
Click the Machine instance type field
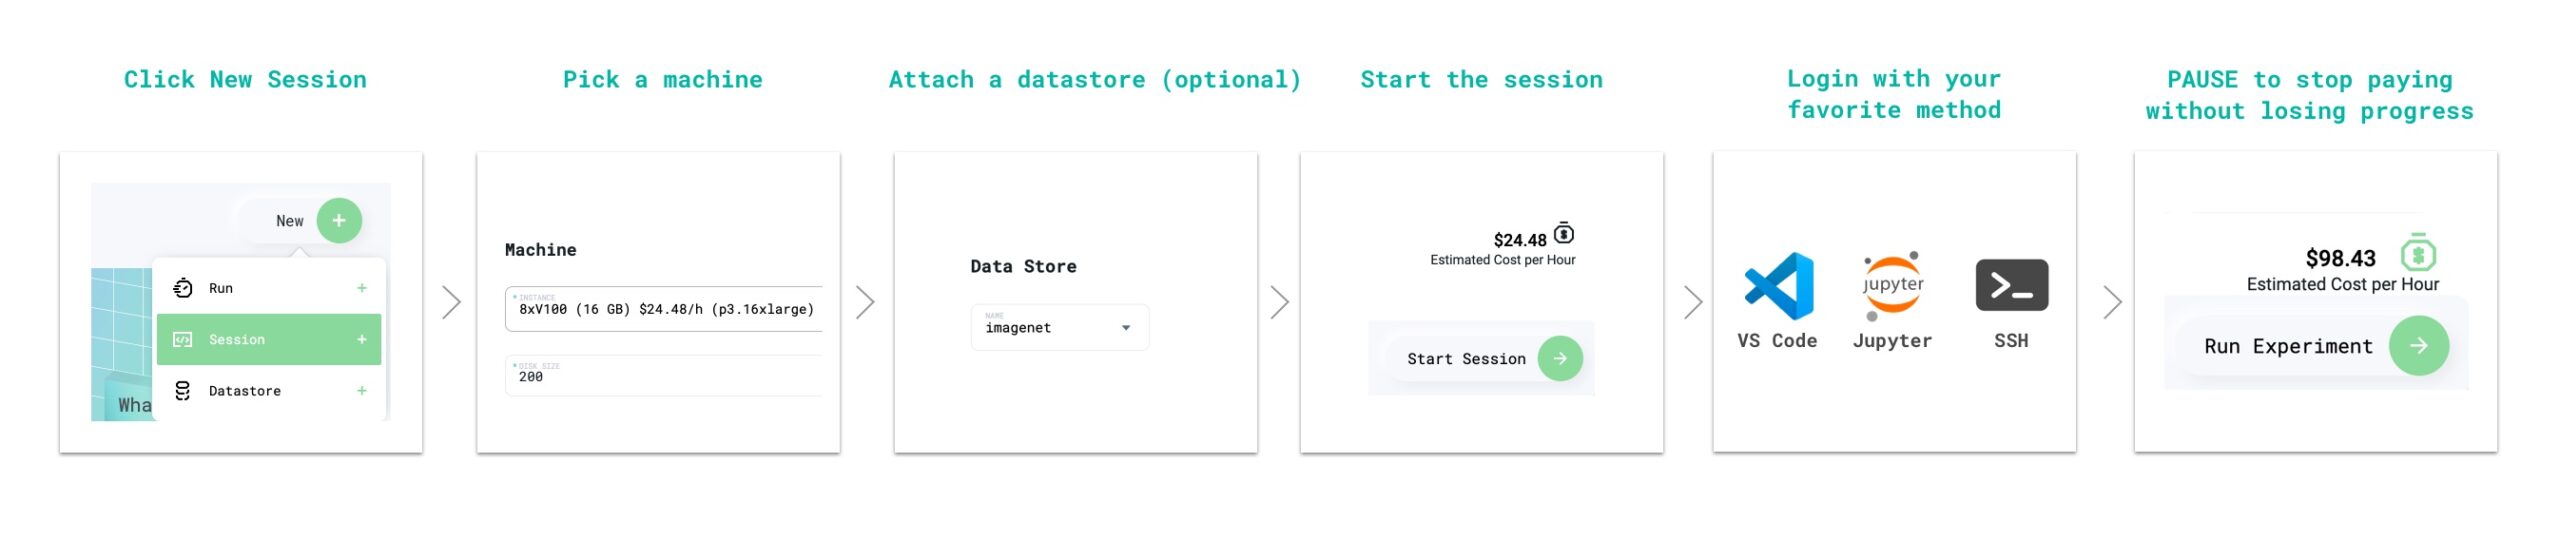[664, 309]
